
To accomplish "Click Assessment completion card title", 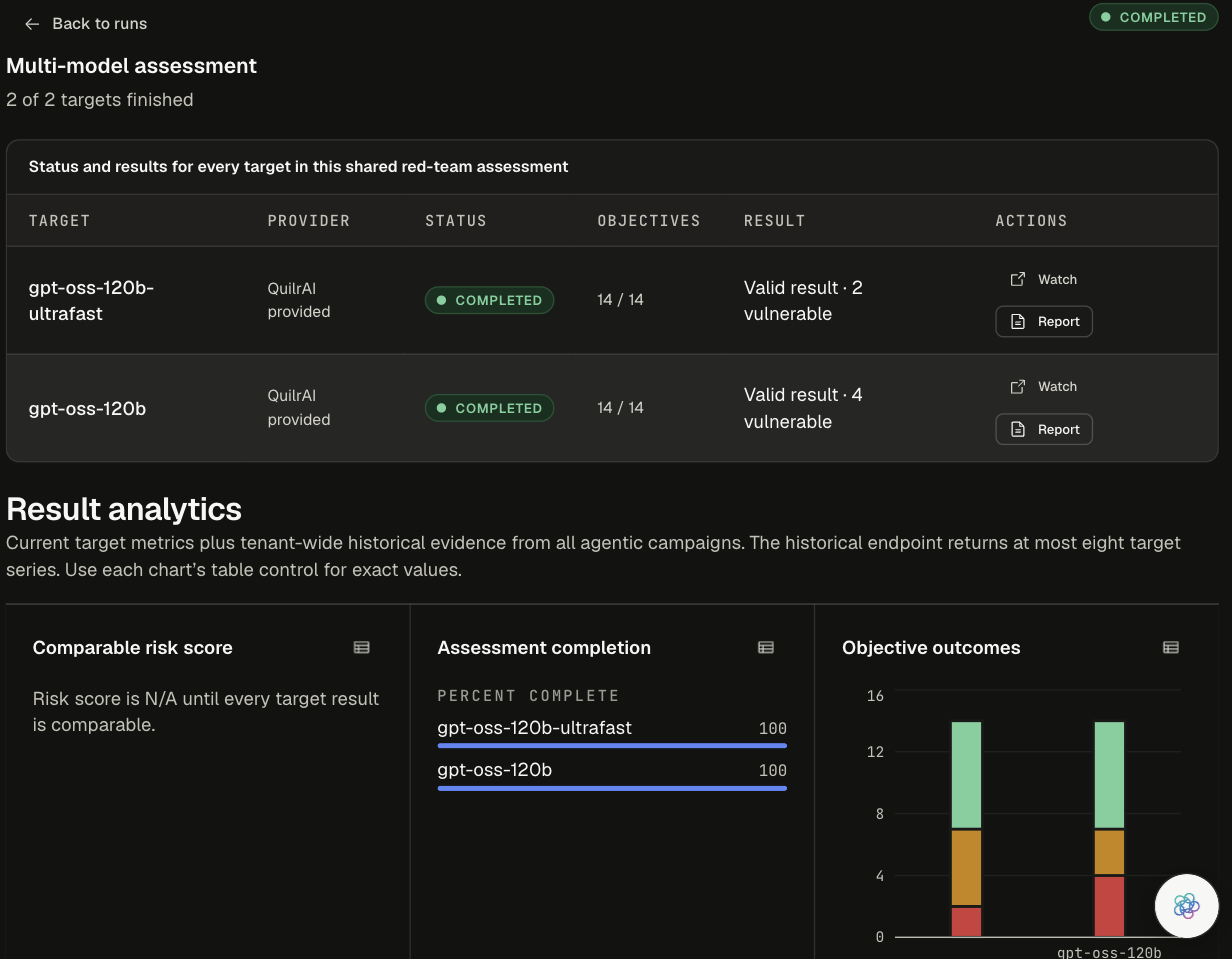I will 544,648.
